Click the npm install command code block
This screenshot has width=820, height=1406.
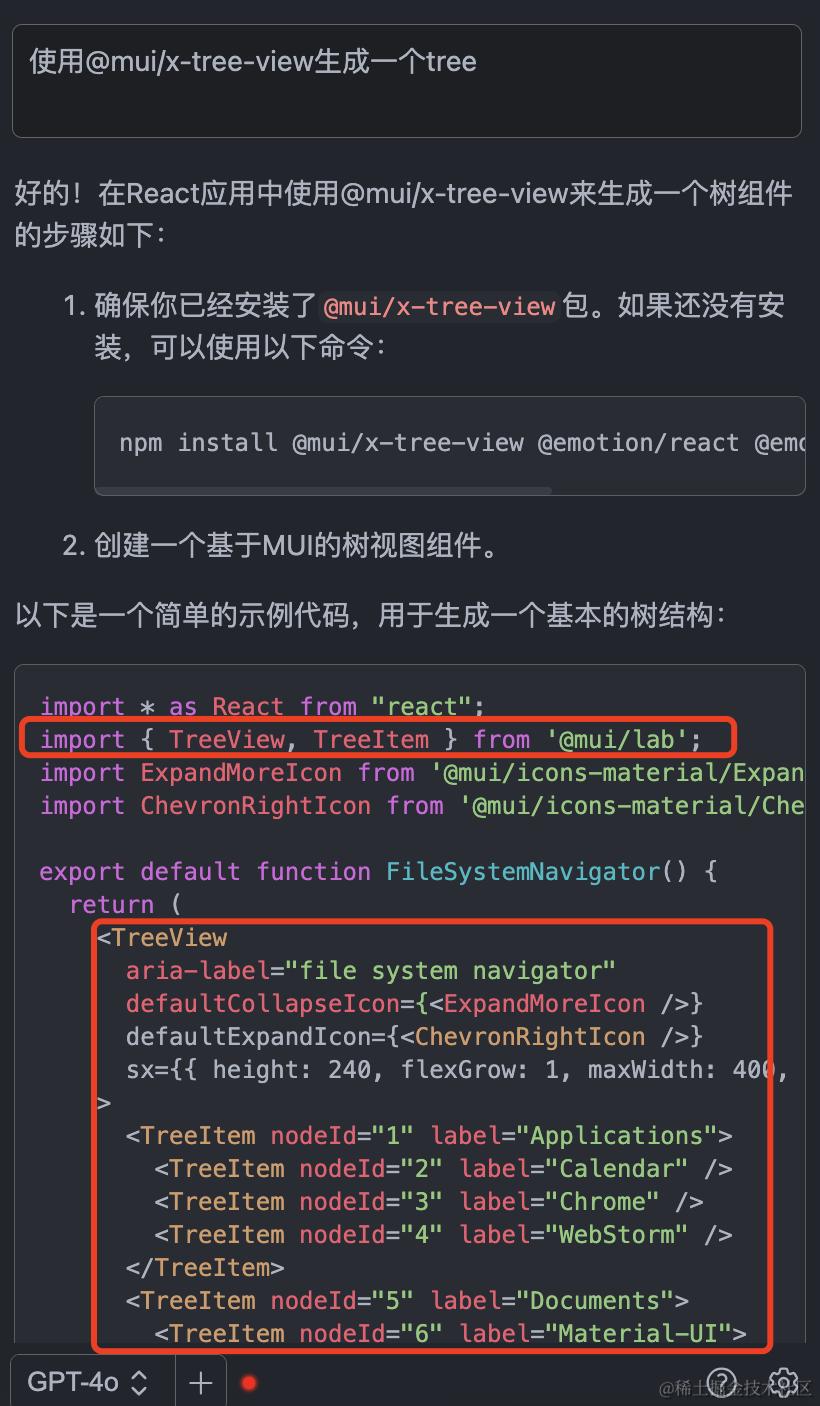click(x=450, y=446)
